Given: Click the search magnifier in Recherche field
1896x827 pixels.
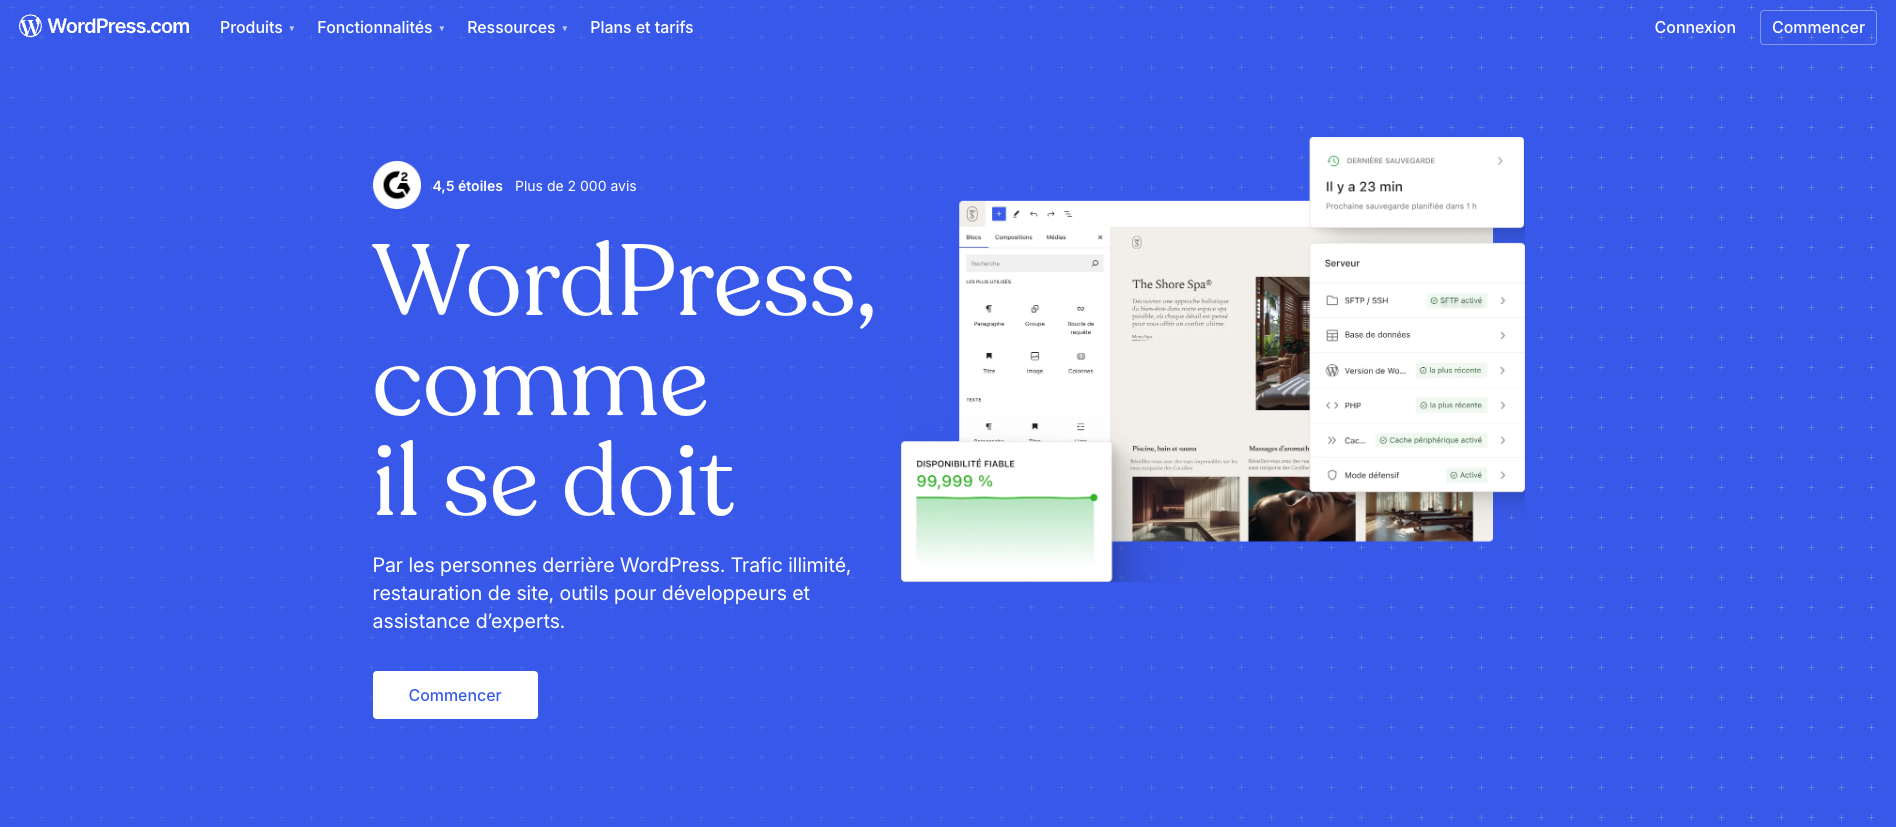Looking at the screenshot, I should tap(1095, 263).
